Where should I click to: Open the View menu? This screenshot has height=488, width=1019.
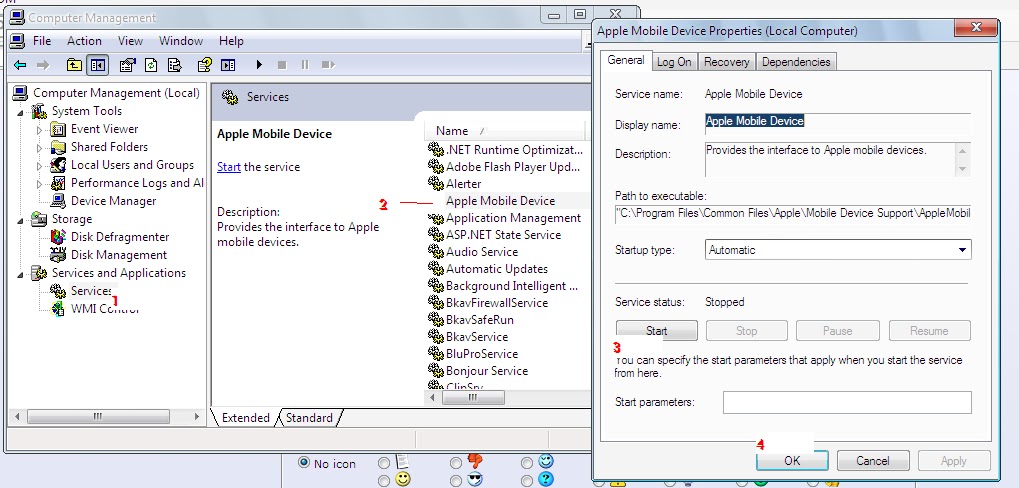130,41
